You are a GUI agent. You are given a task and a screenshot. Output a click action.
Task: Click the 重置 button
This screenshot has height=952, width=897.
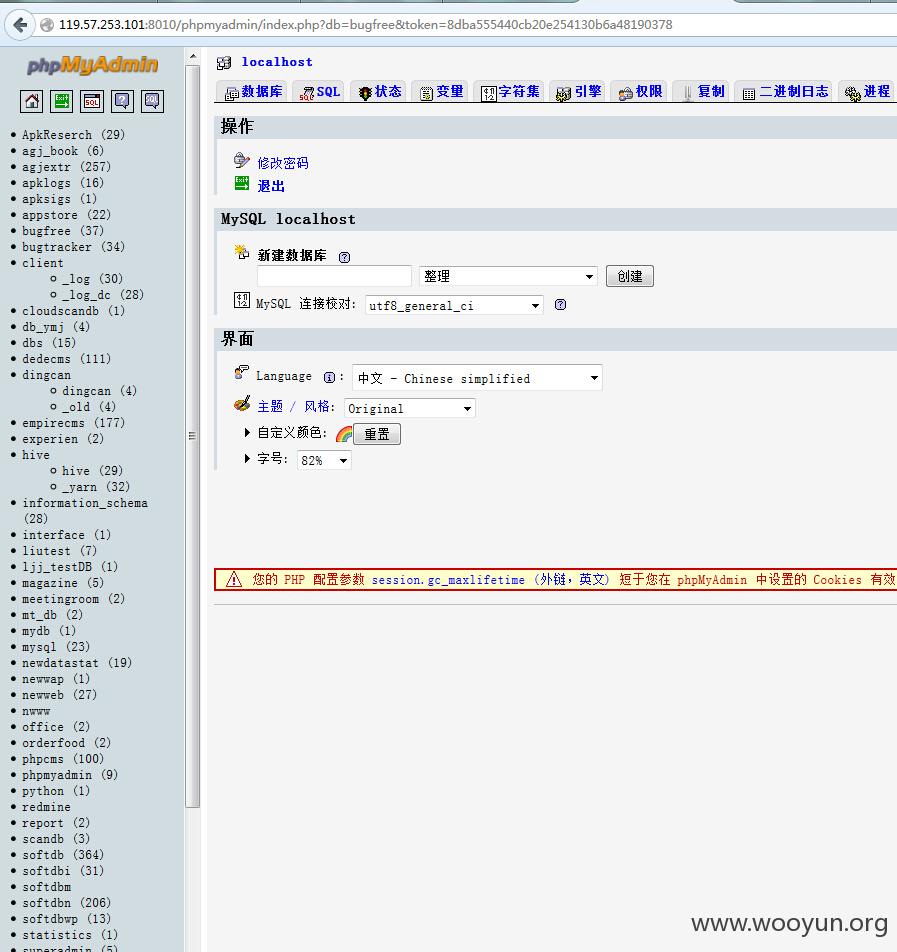377,434
